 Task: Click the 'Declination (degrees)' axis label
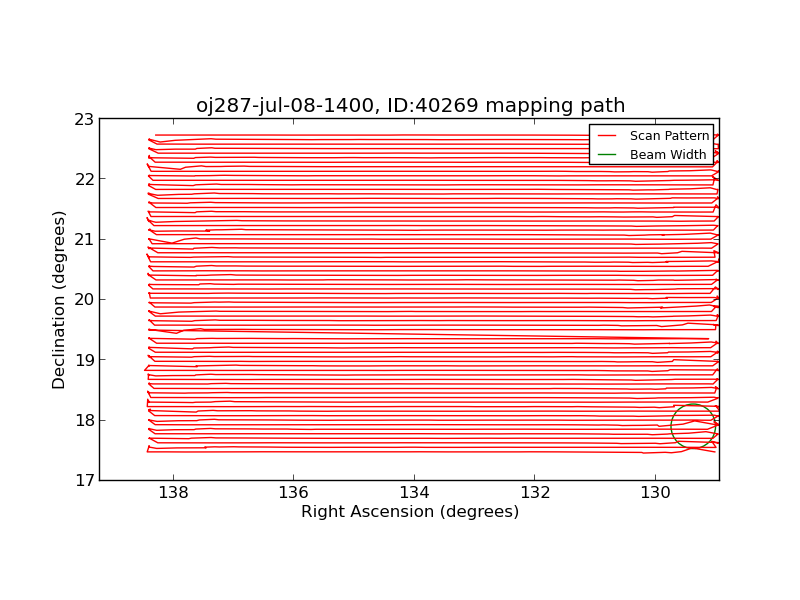point(59,300)
